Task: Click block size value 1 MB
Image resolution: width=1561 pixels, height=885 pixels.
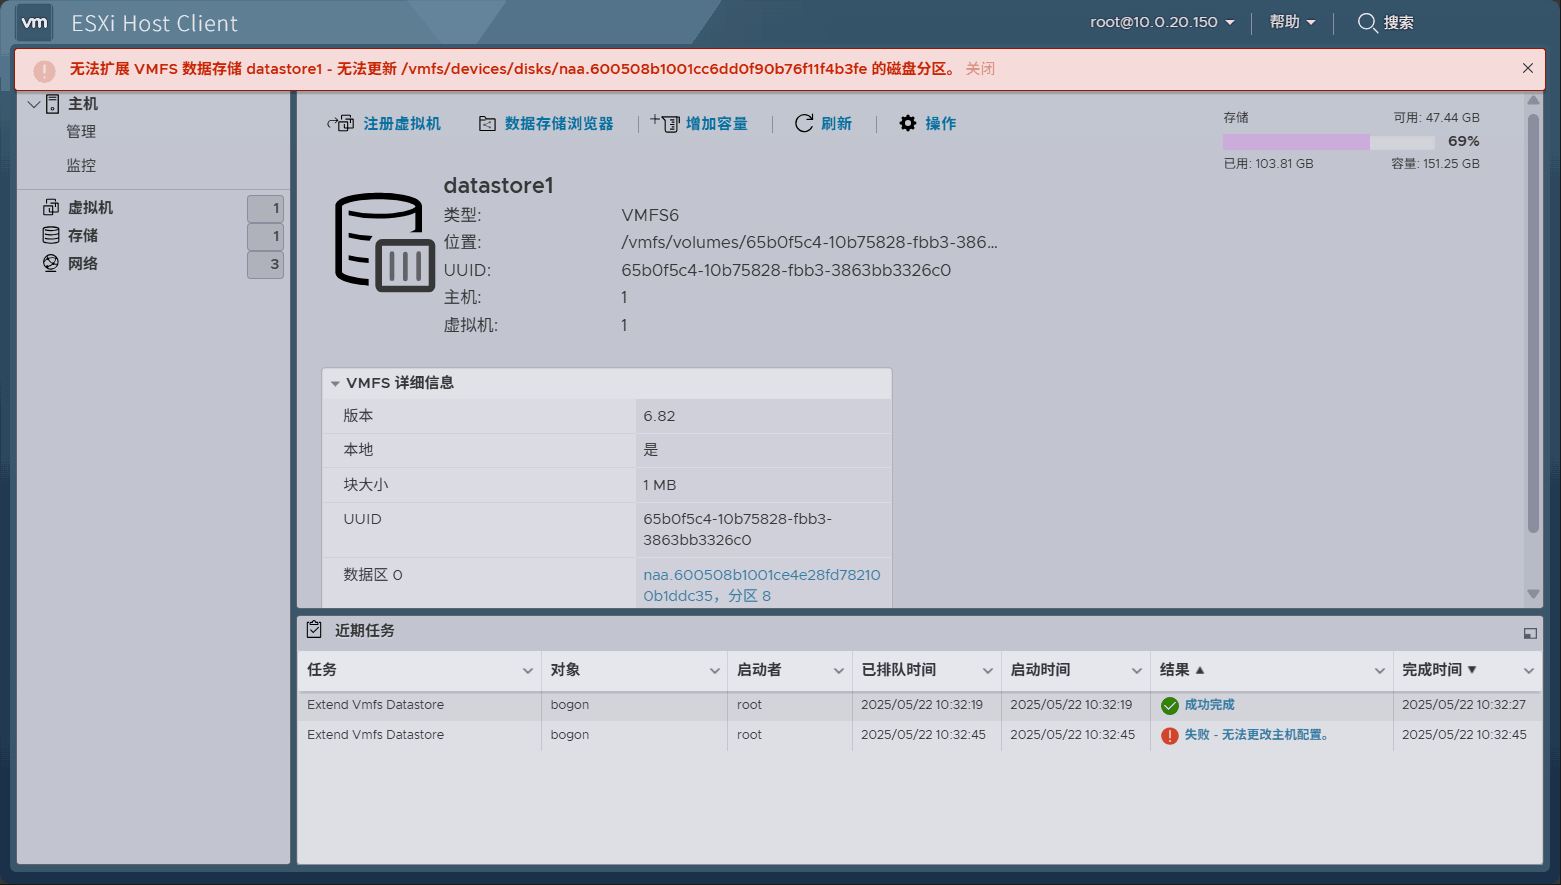Action: click(660, 485)
